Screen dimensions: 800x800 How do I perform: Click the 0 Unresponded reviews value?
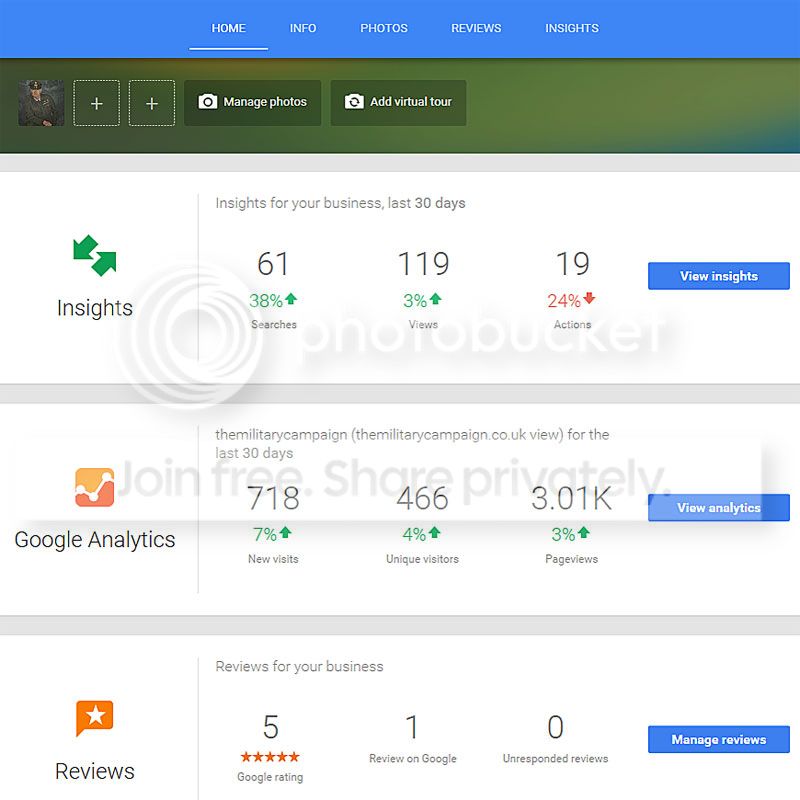click(x=555, y=727)
